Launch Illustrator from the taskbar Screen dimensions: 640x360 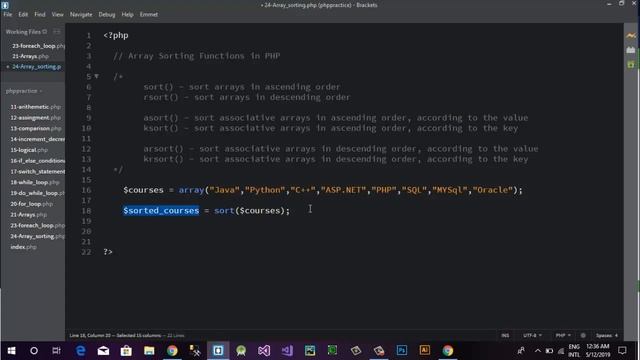pyautogui.click(x=424, y=351)
